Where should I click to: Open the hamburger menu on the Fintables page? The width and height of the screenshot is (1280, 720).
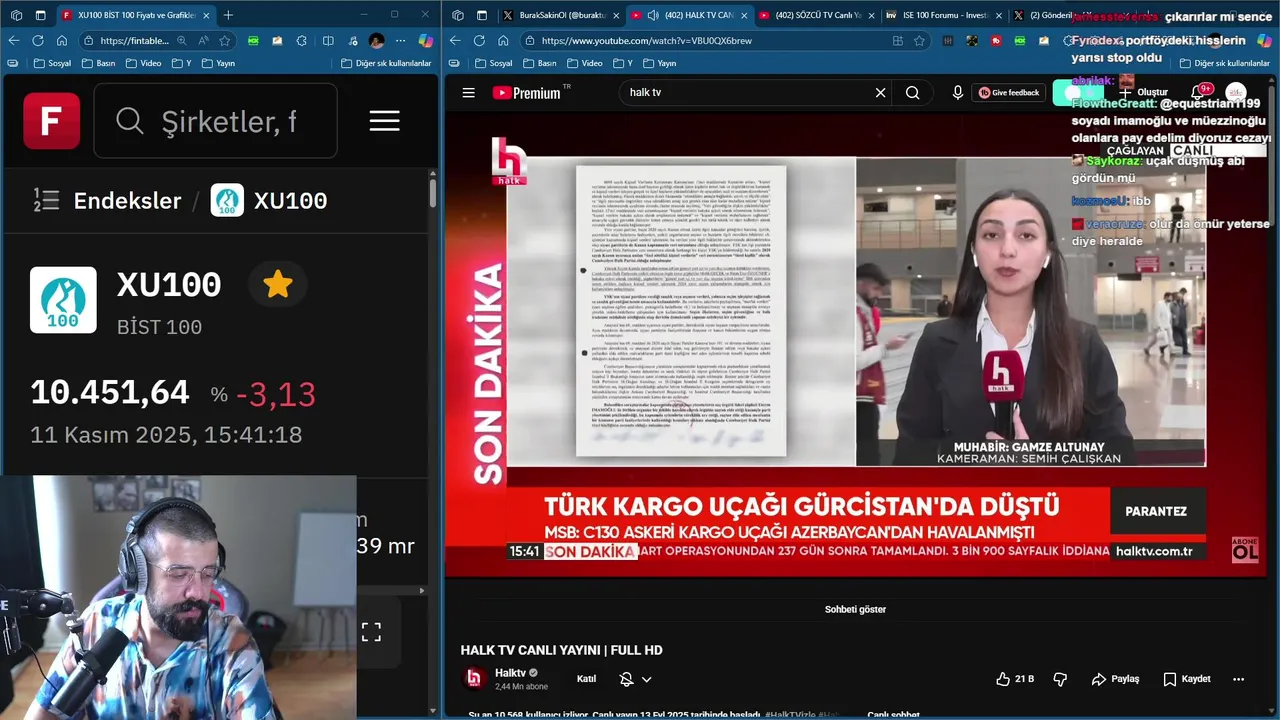(x=384, y=121)
